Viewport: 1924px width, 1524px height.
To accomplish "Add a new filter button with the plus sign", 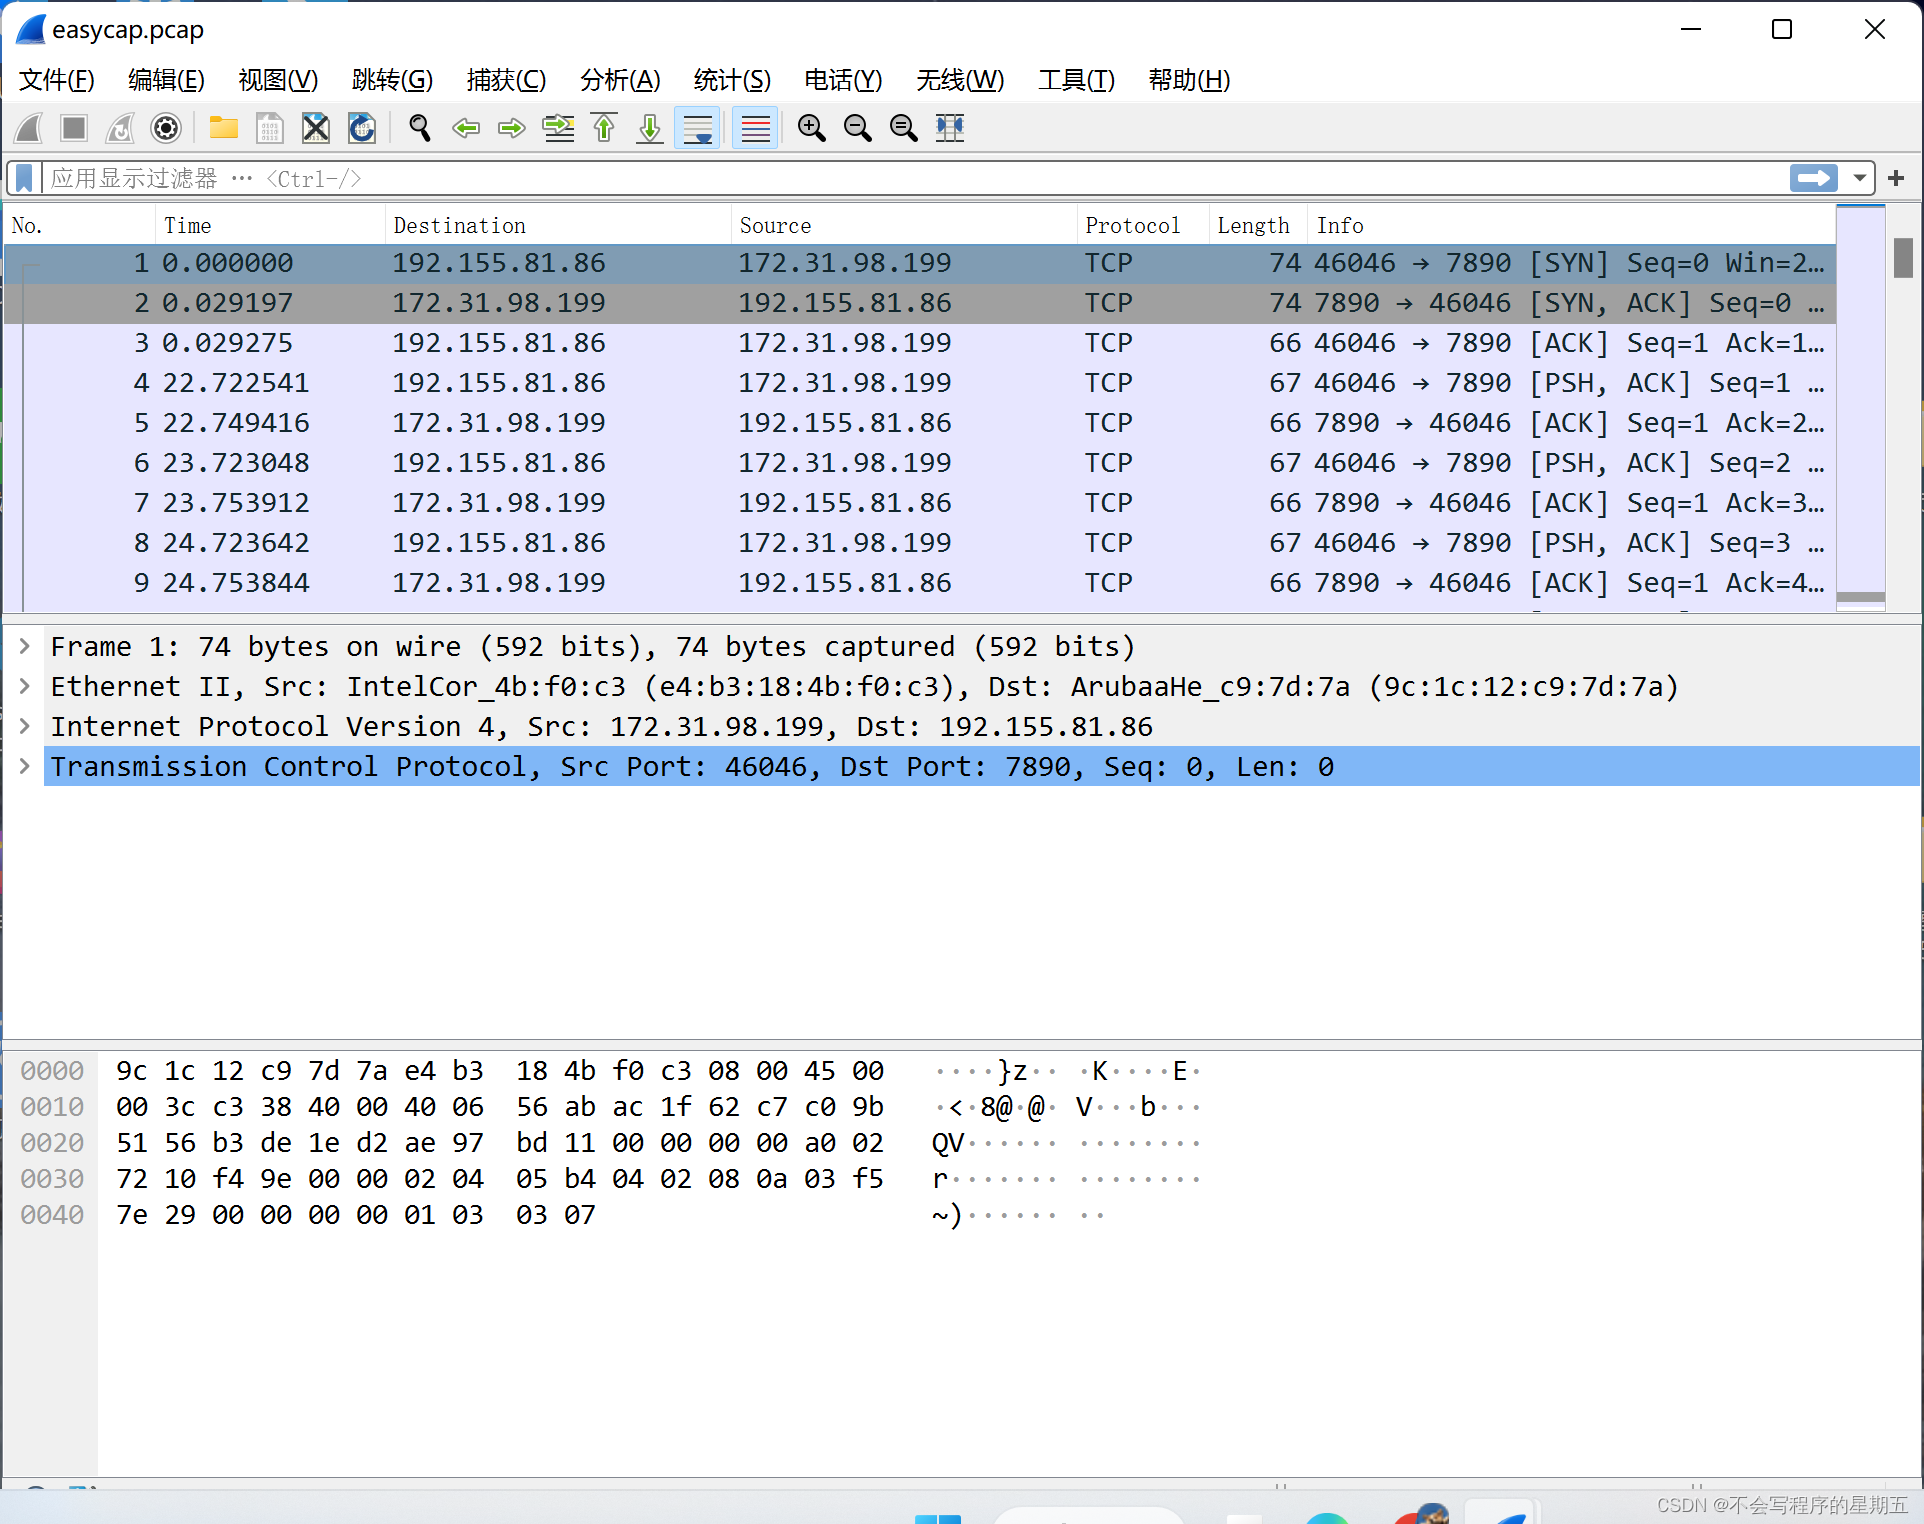I will 1896,178.
